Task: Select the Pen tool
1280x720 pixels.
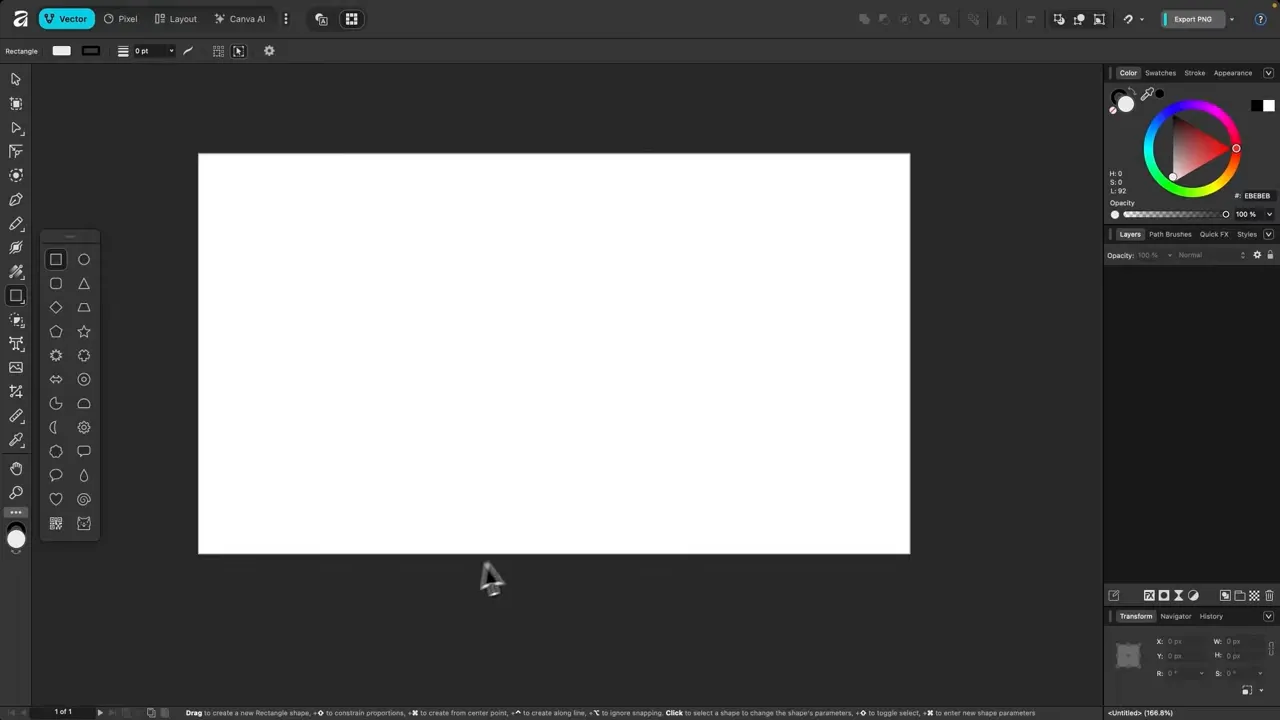Action: [x=15, y=199]
